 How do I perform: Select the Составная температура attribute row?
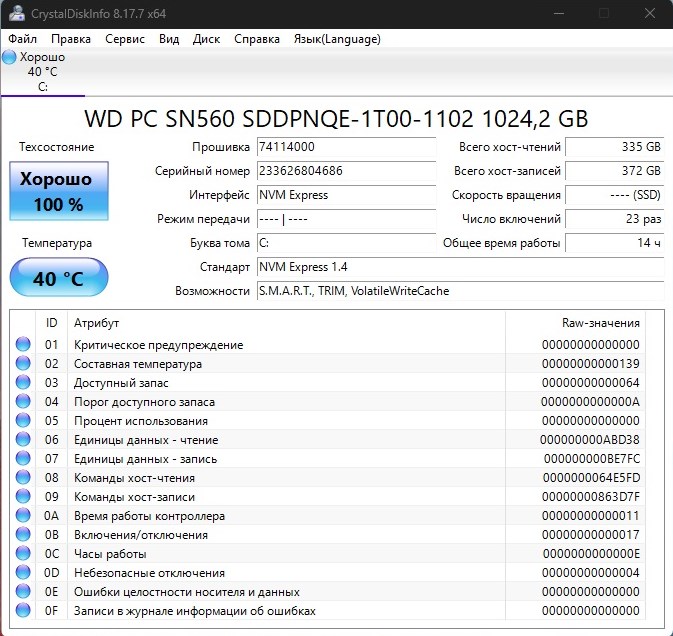click(x=138, y=364)
